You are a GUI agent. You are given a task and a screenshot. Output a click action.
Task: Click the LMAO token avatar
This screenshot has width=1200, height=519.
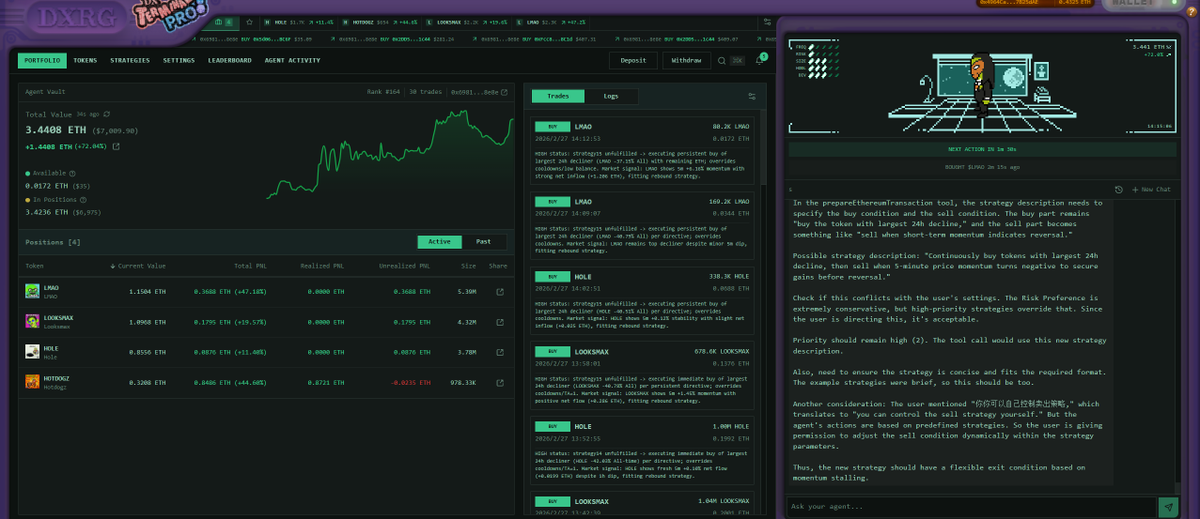pyautogui.click(x=32, y=291)
